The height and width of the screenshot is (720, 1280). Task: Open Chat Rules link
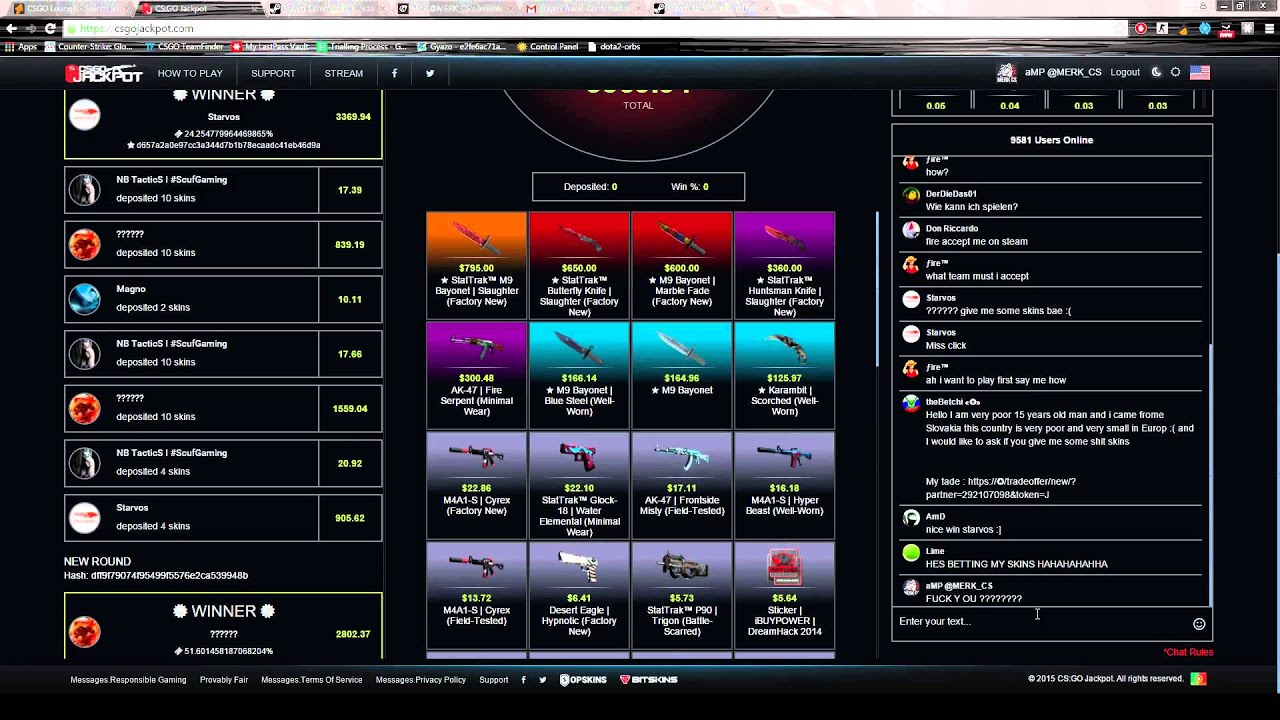click(1188, 652)
